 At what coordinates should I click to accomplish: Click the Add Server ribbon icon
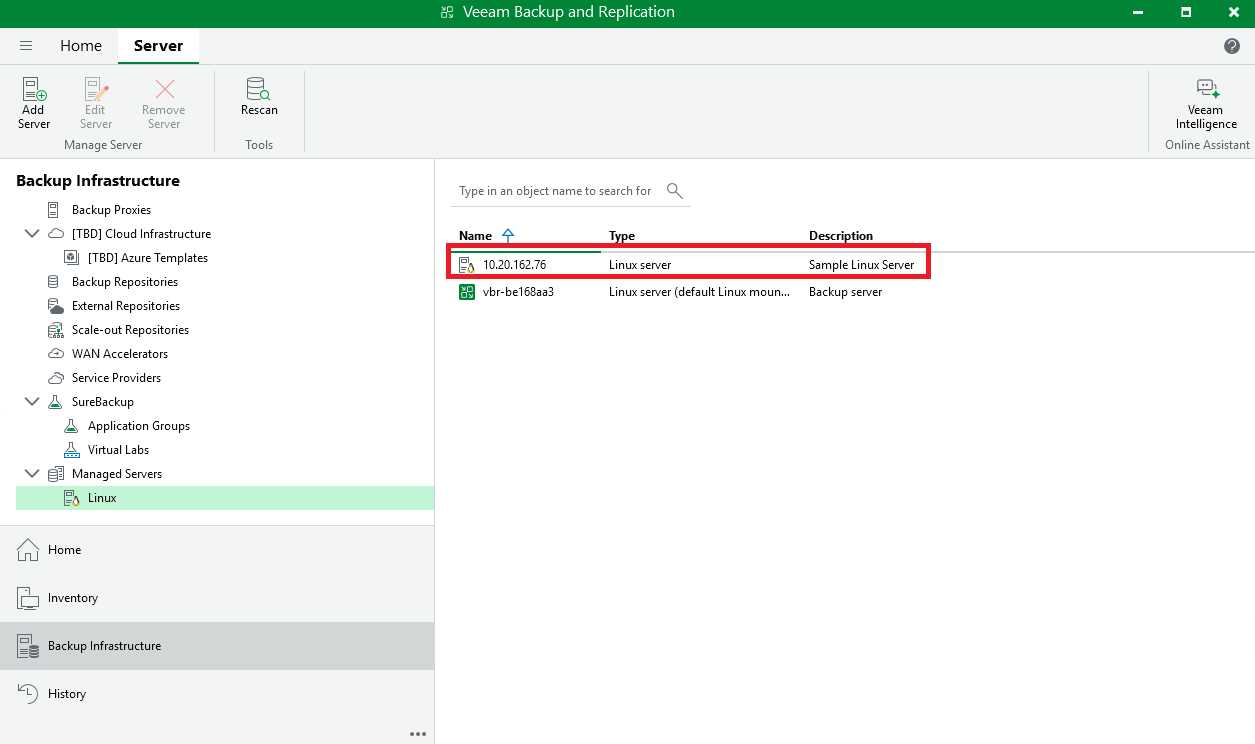[x=34, y=89]
